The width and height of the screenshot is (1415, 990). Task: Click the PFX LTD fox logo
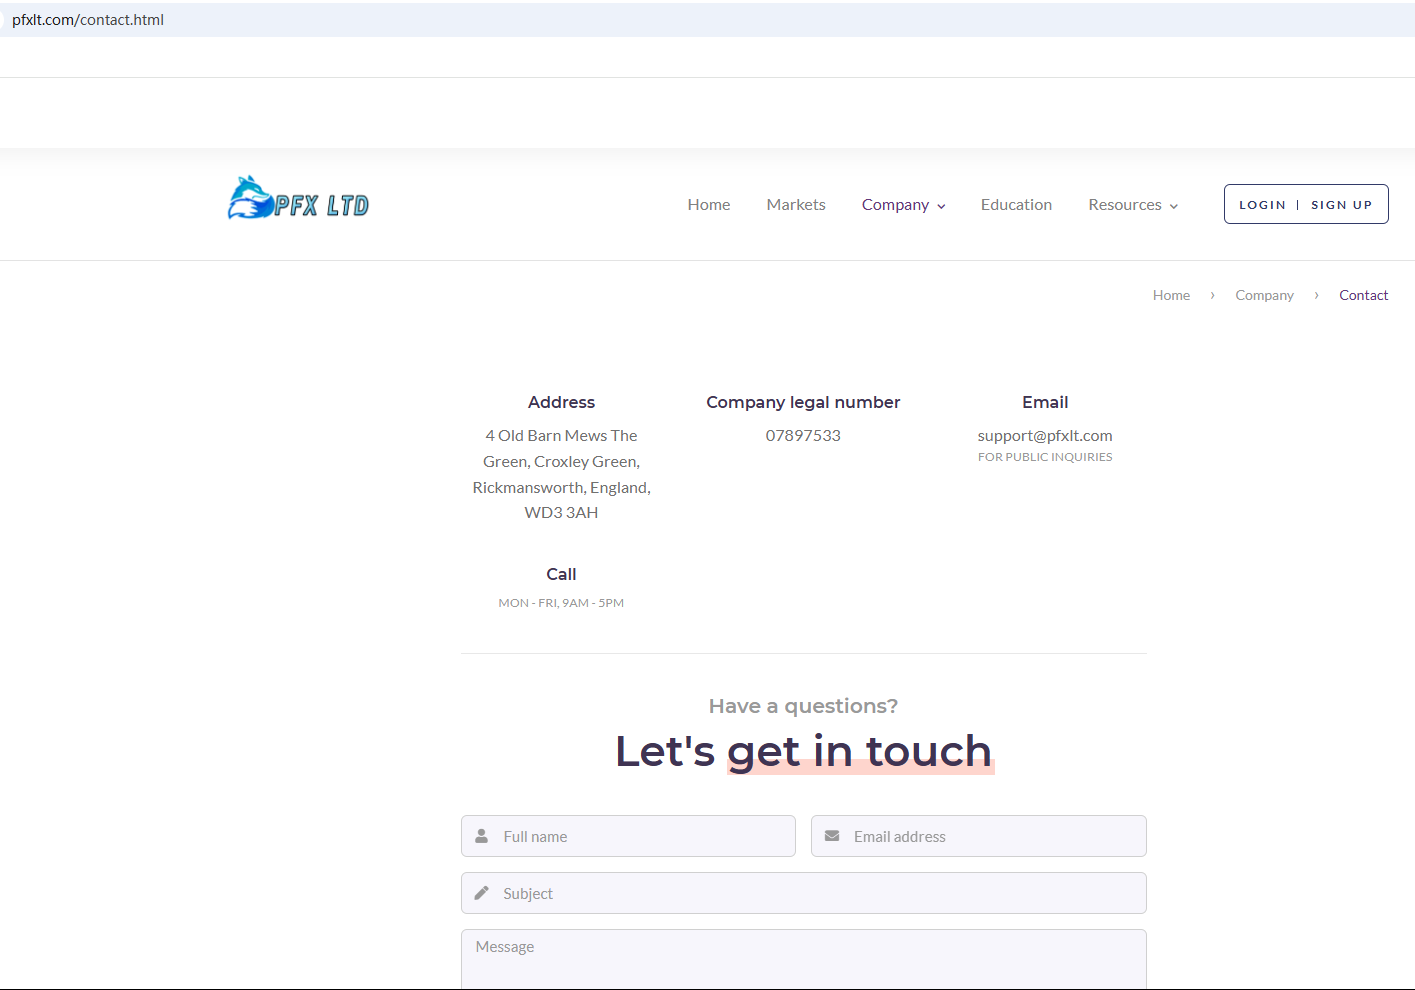coord(298,198)
